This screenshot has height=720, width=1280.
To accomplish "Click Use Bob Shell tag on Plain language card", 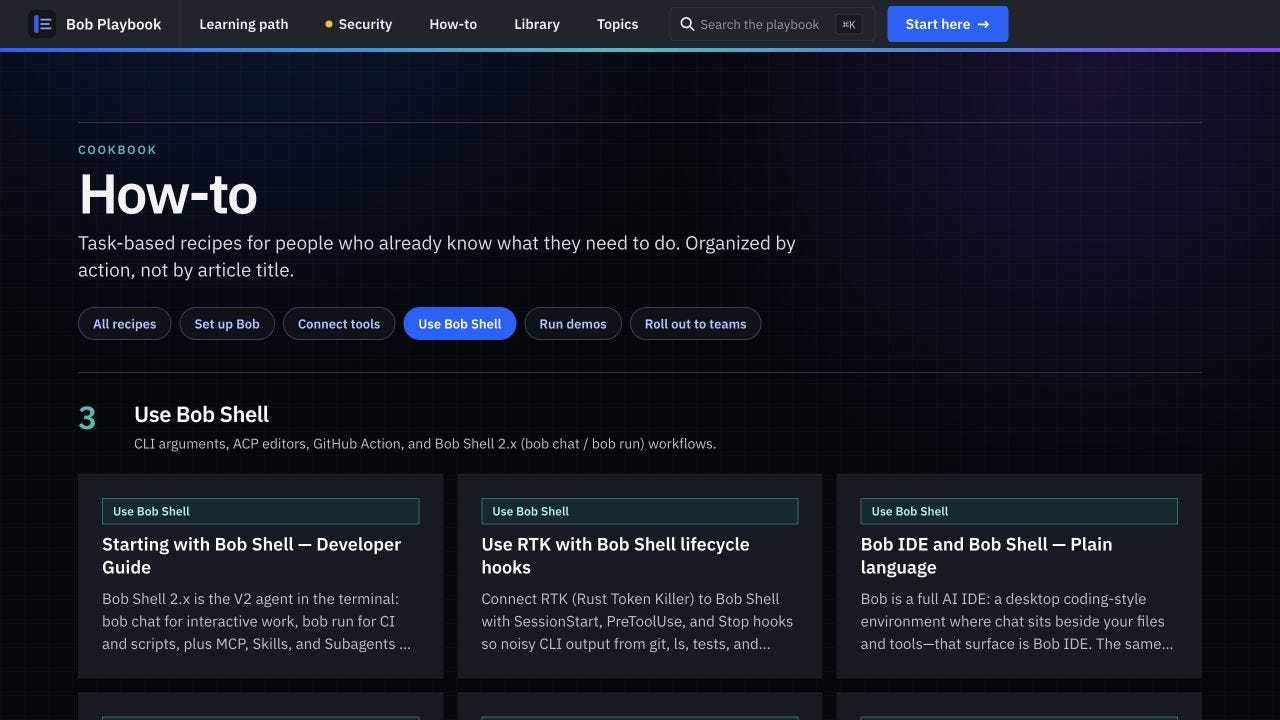I will point(1019,511).
